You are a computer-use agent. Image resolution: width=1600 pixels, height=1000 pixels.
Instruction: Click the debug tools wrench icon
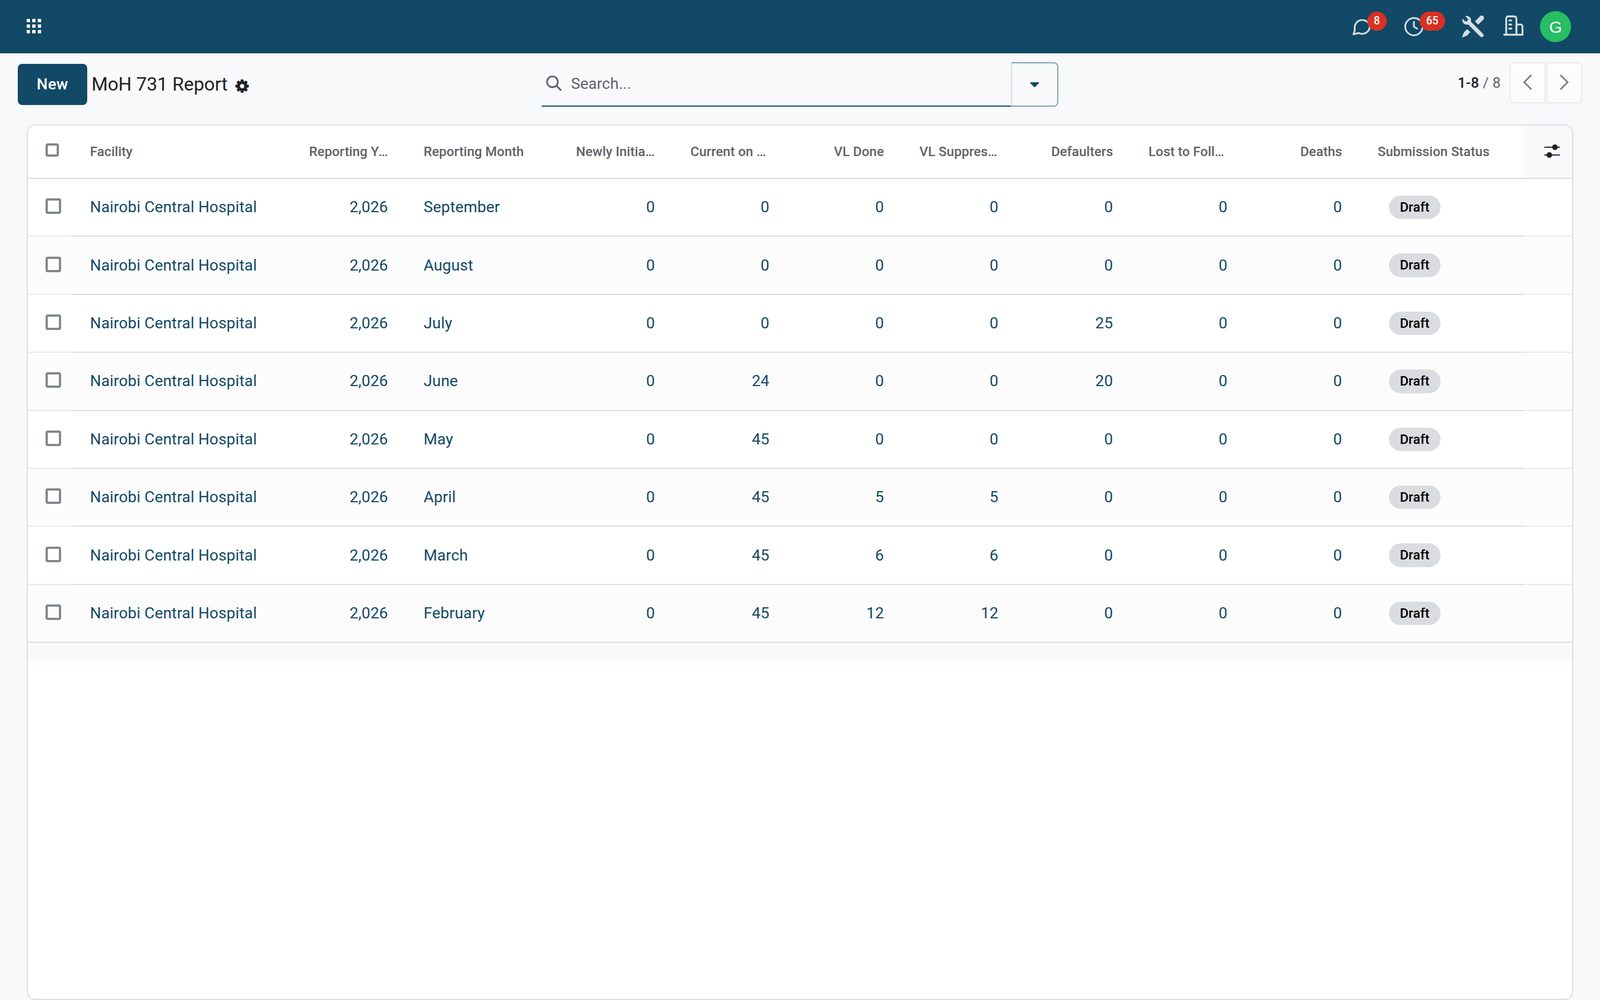1472,26
